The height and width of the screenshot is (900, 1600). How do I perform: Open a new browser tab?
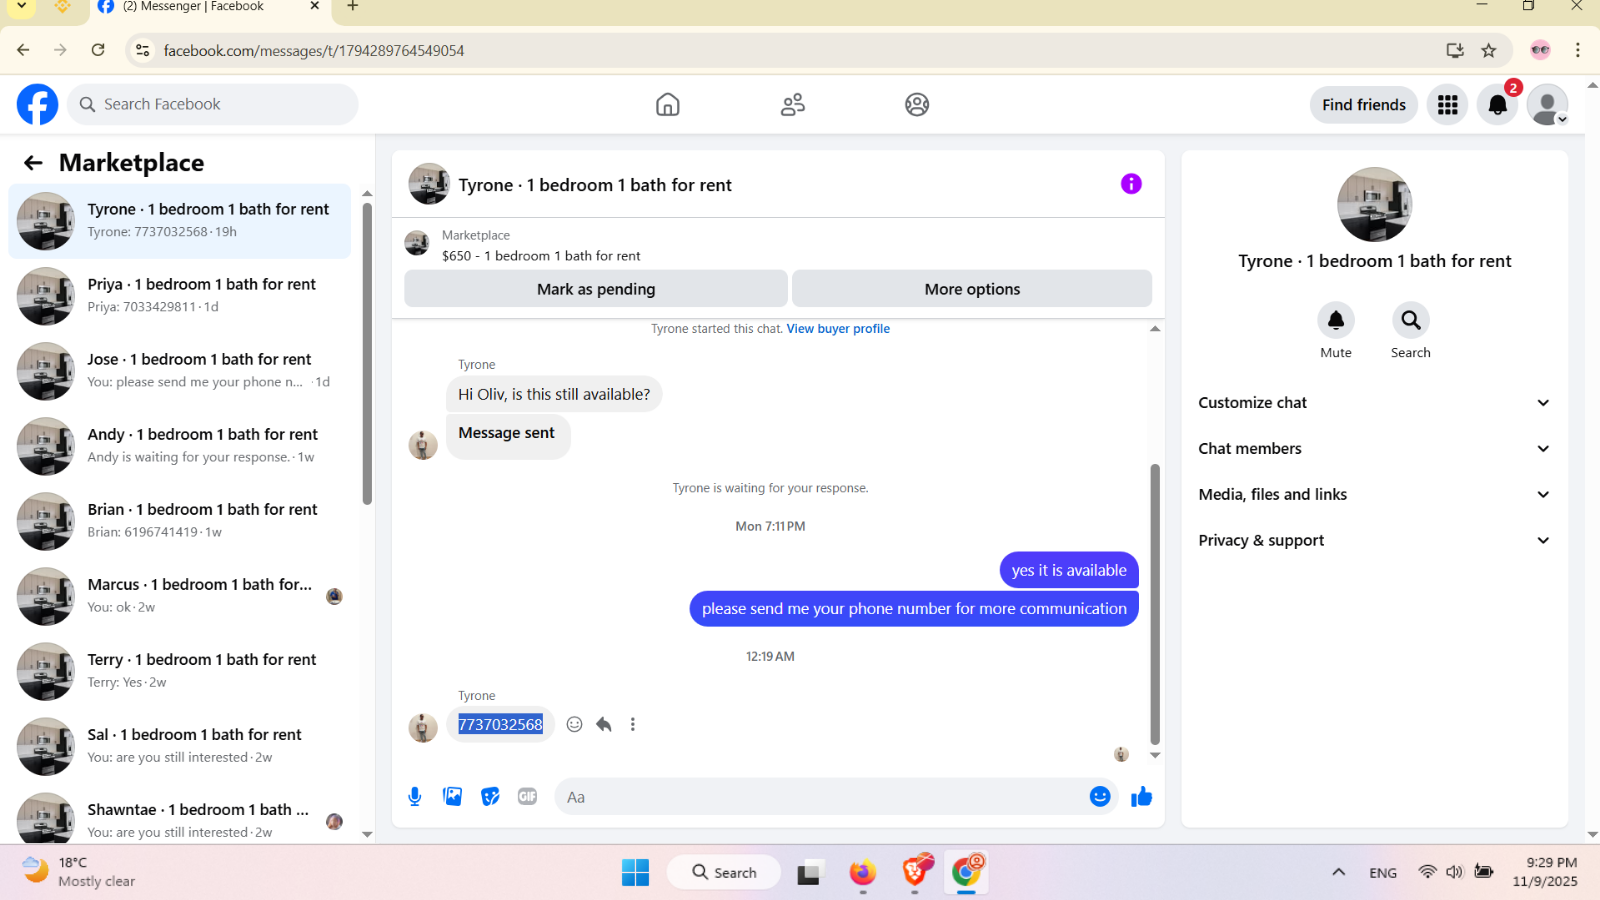click(x=352, y=6)
